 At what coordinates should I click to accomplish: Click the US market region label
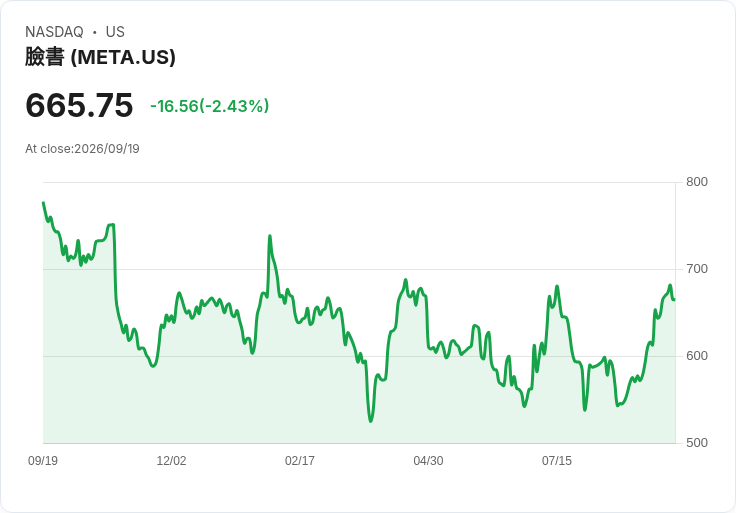point(115,32)
